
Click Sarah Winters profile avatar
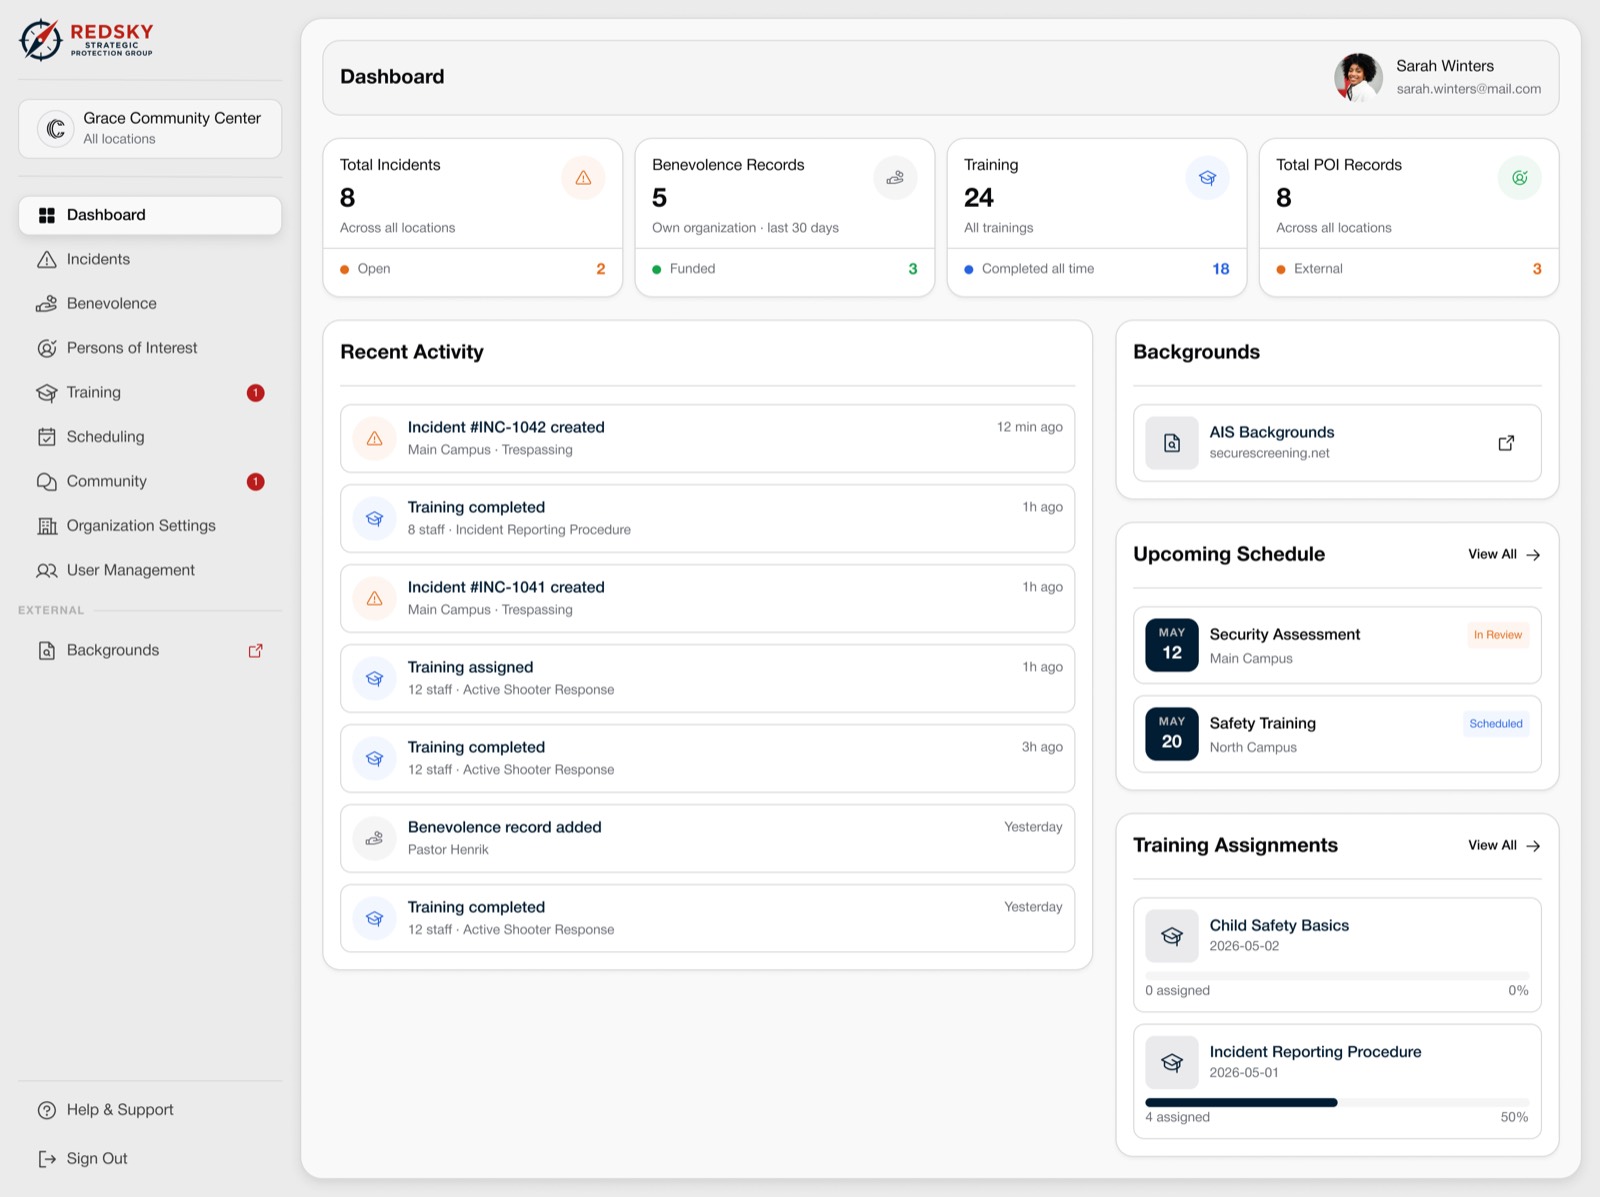click(1358, 77)
